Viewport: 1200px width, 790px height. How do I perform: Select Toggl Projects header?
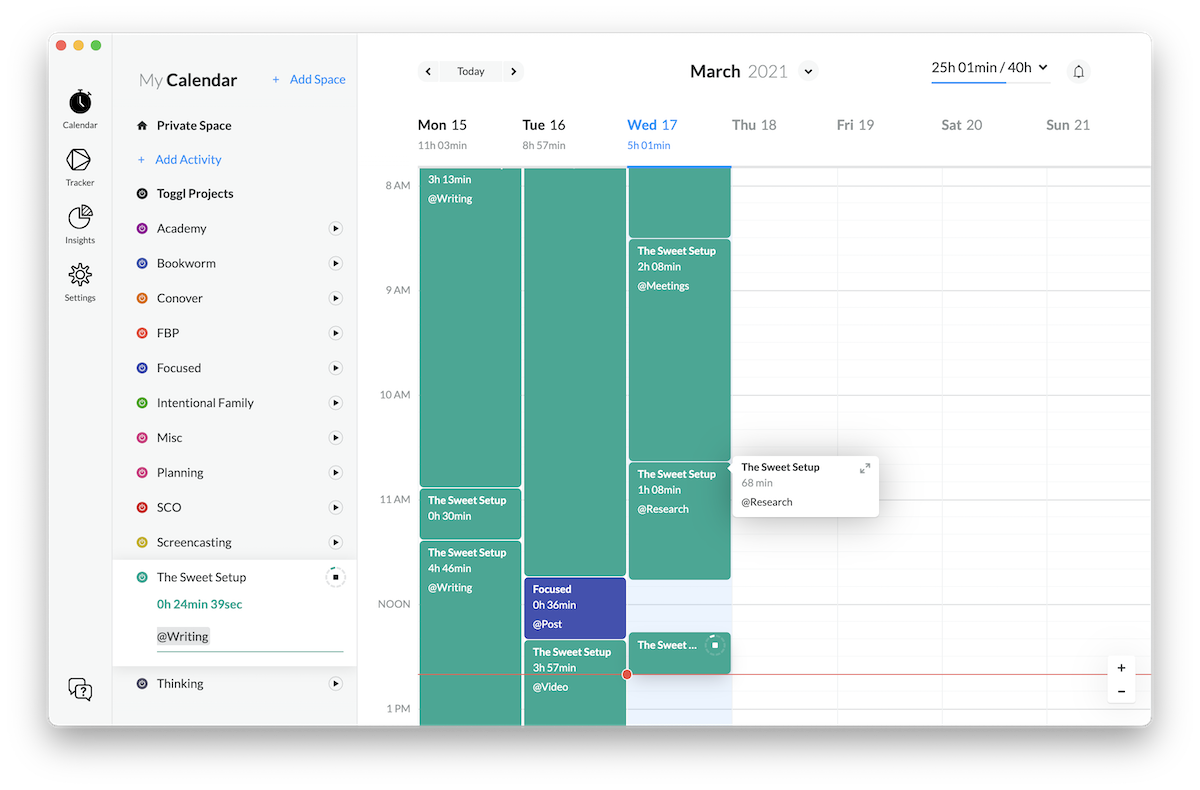coord(195,194)
